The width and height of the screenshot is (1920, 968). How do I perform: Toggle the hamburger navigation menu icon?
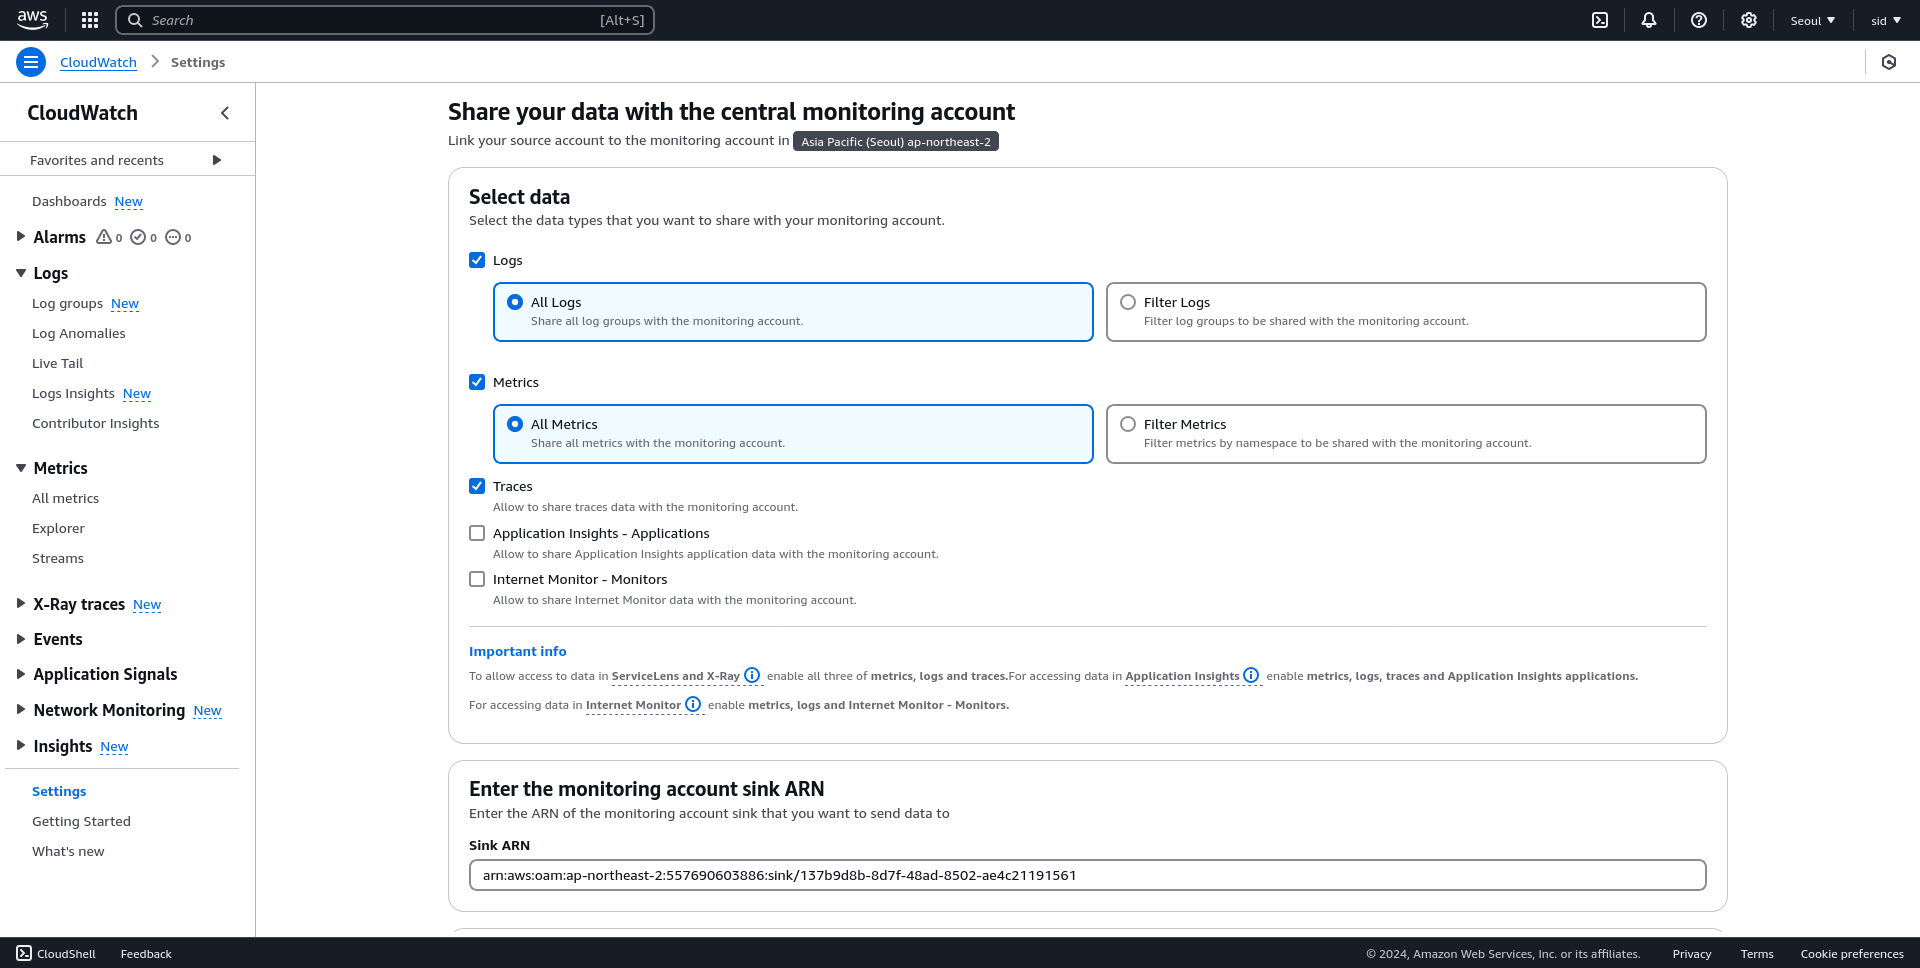tap(31, 62)
